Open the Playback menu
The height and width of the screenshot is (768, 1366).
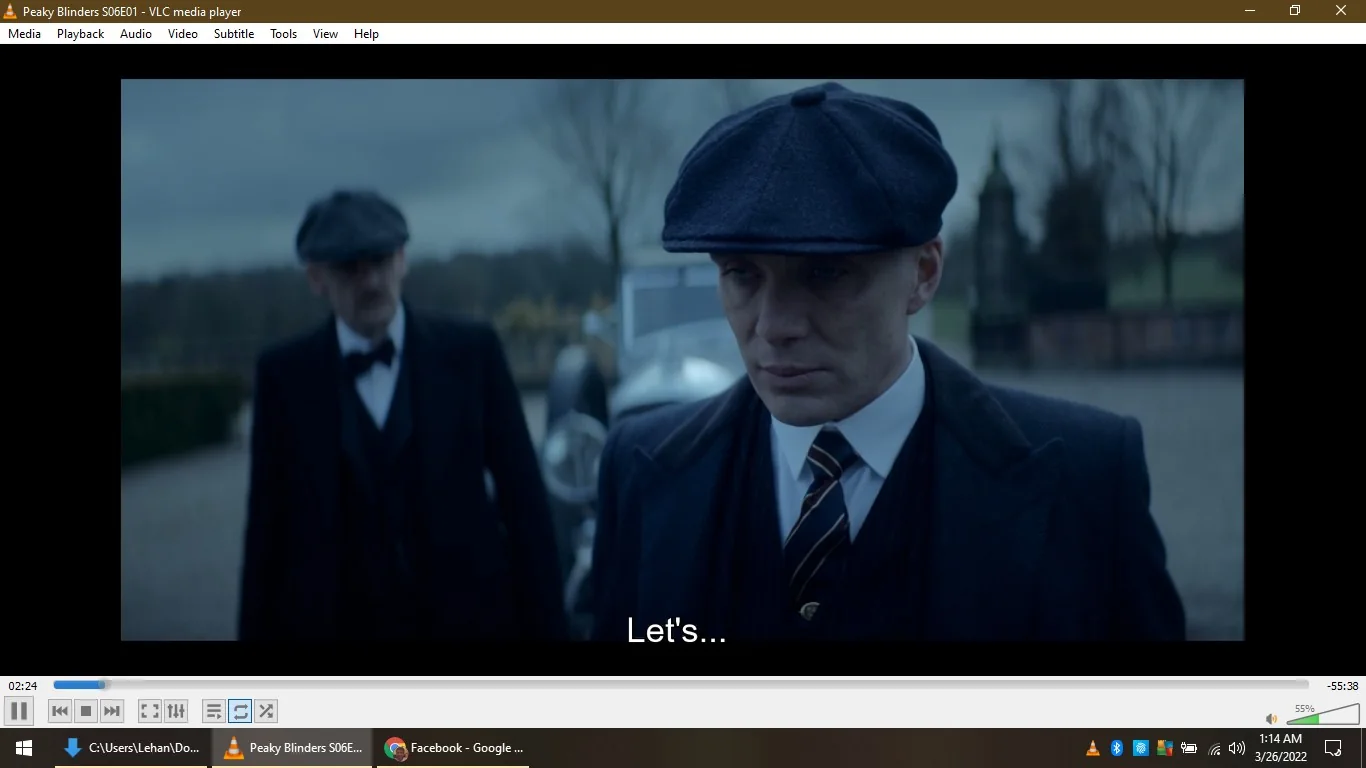[x=81, y=34]
